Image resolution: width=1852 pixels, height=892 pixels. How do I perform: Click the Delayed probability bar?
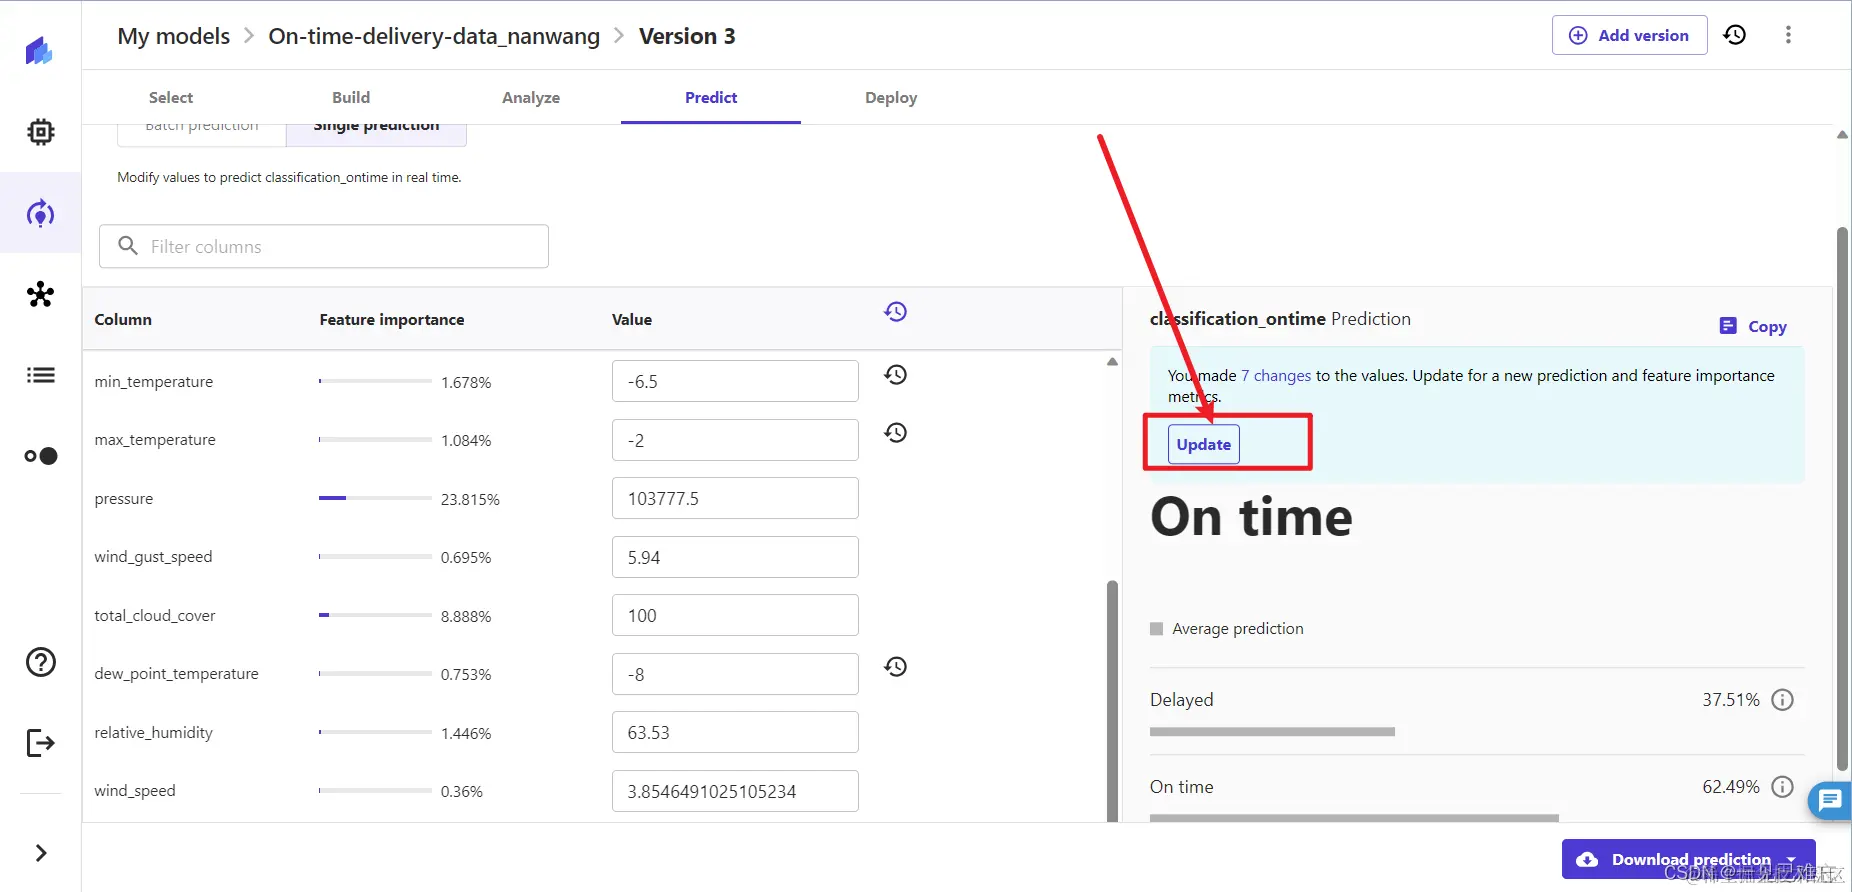(1272, 732)
